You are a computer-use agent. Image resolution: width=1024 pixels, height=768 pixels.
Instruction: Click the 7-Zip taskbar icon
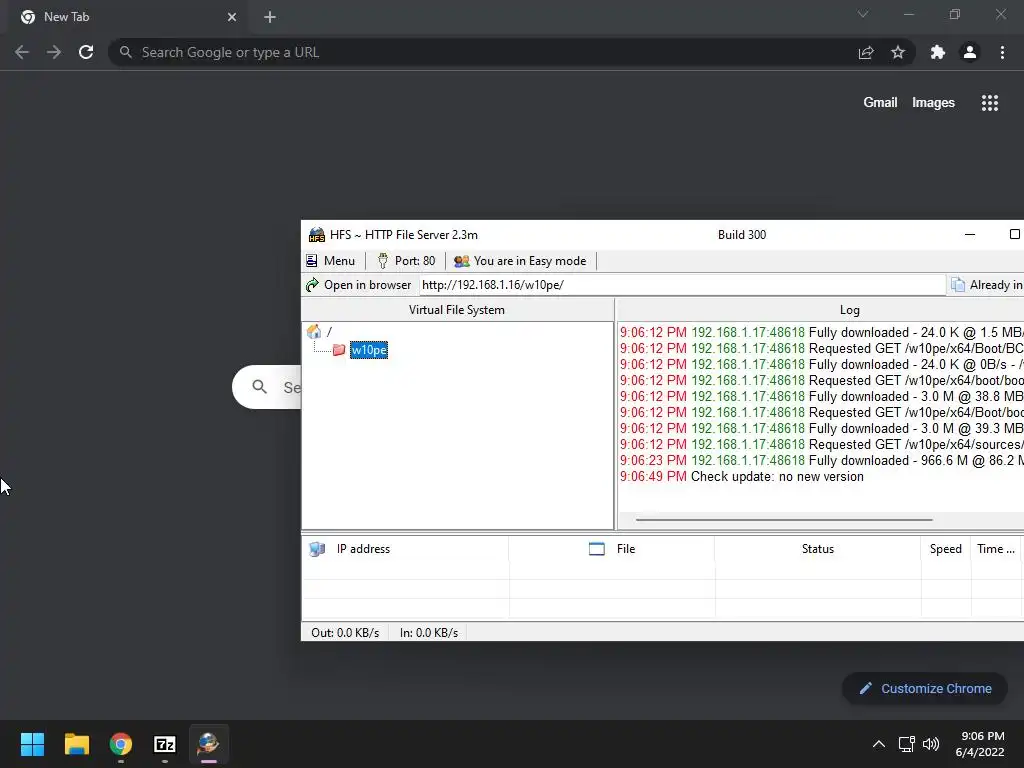165,744
